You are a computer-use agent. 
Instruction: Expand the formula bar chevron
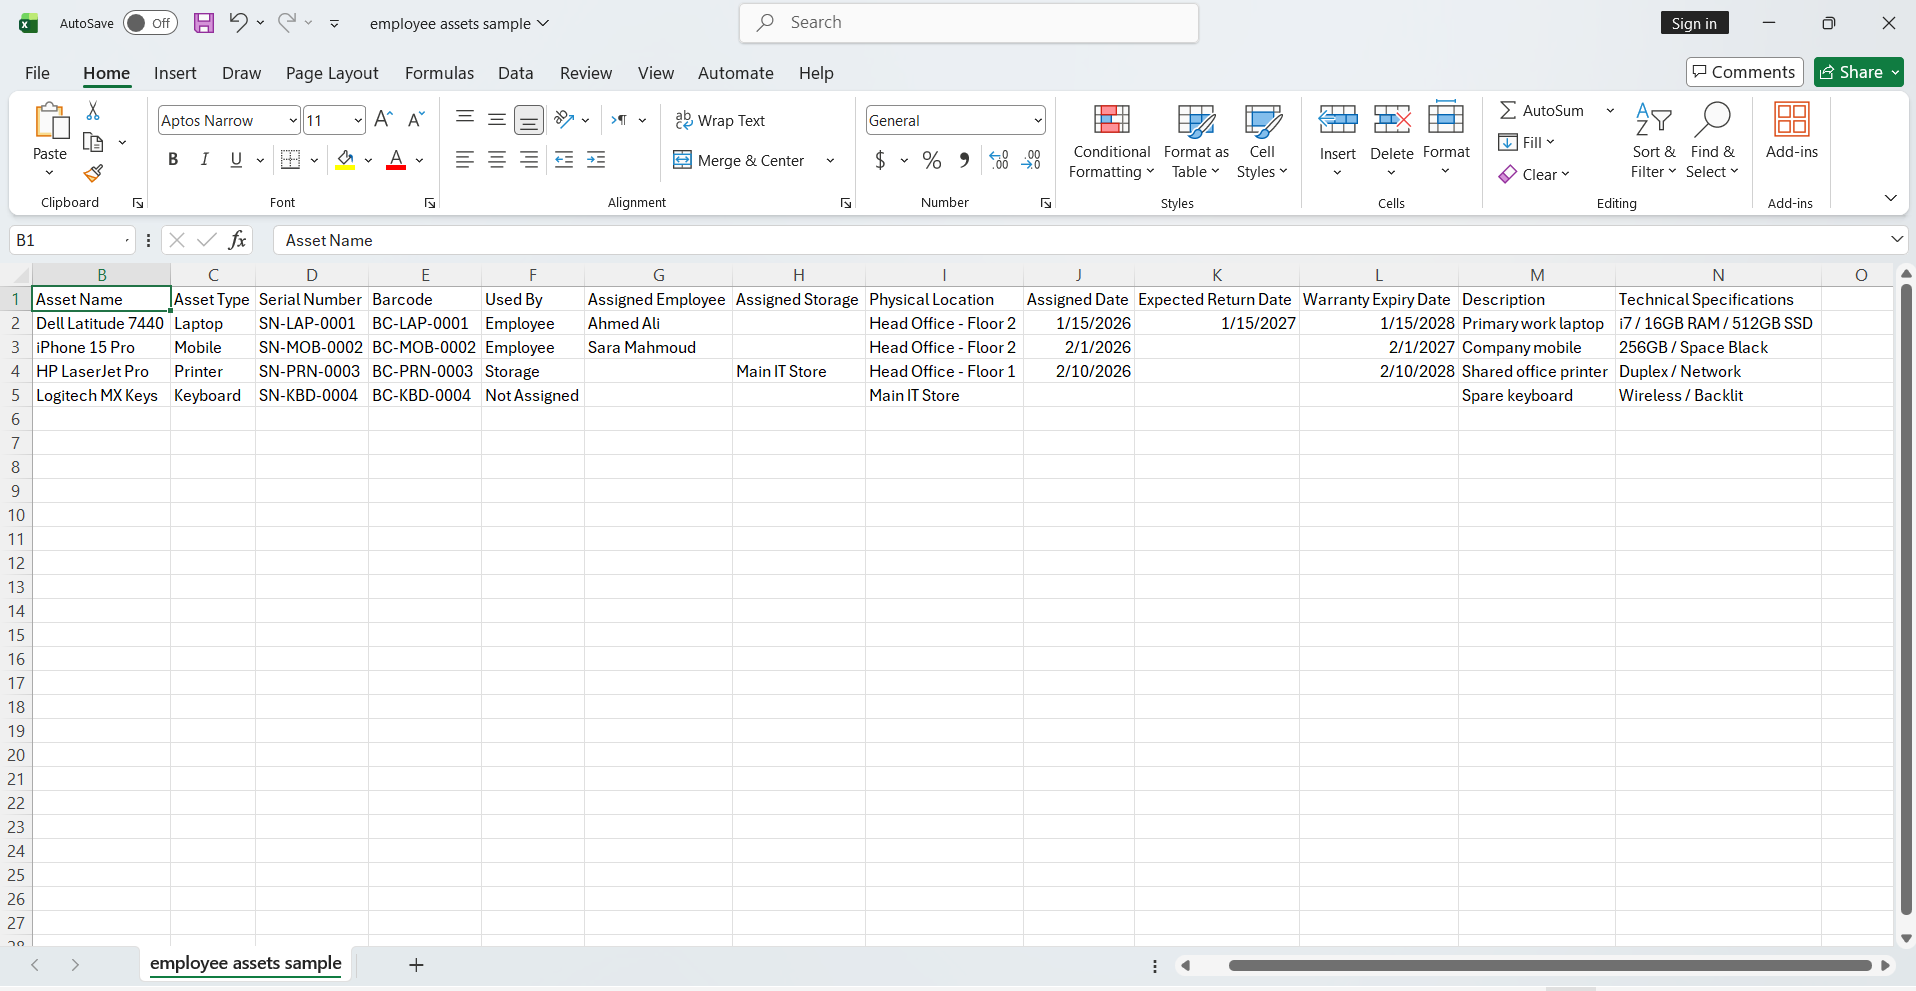(1897, 239)
